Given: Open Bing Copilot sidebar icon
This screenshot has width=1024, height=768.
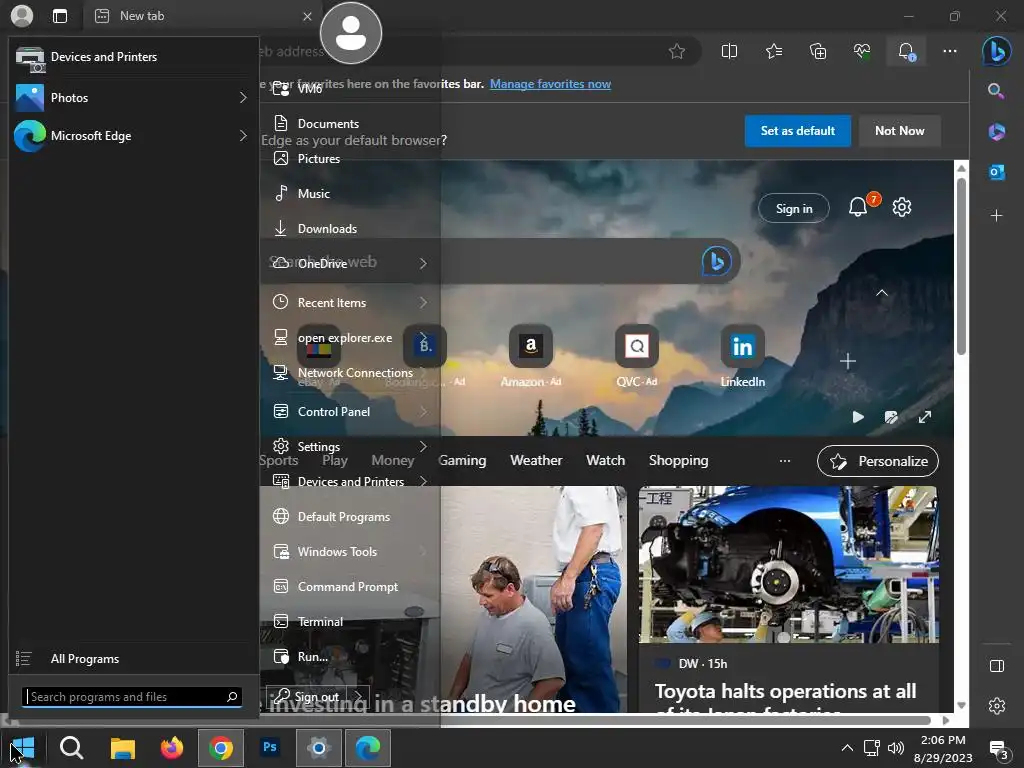Looking at the screenshot, I should point(997,51).
